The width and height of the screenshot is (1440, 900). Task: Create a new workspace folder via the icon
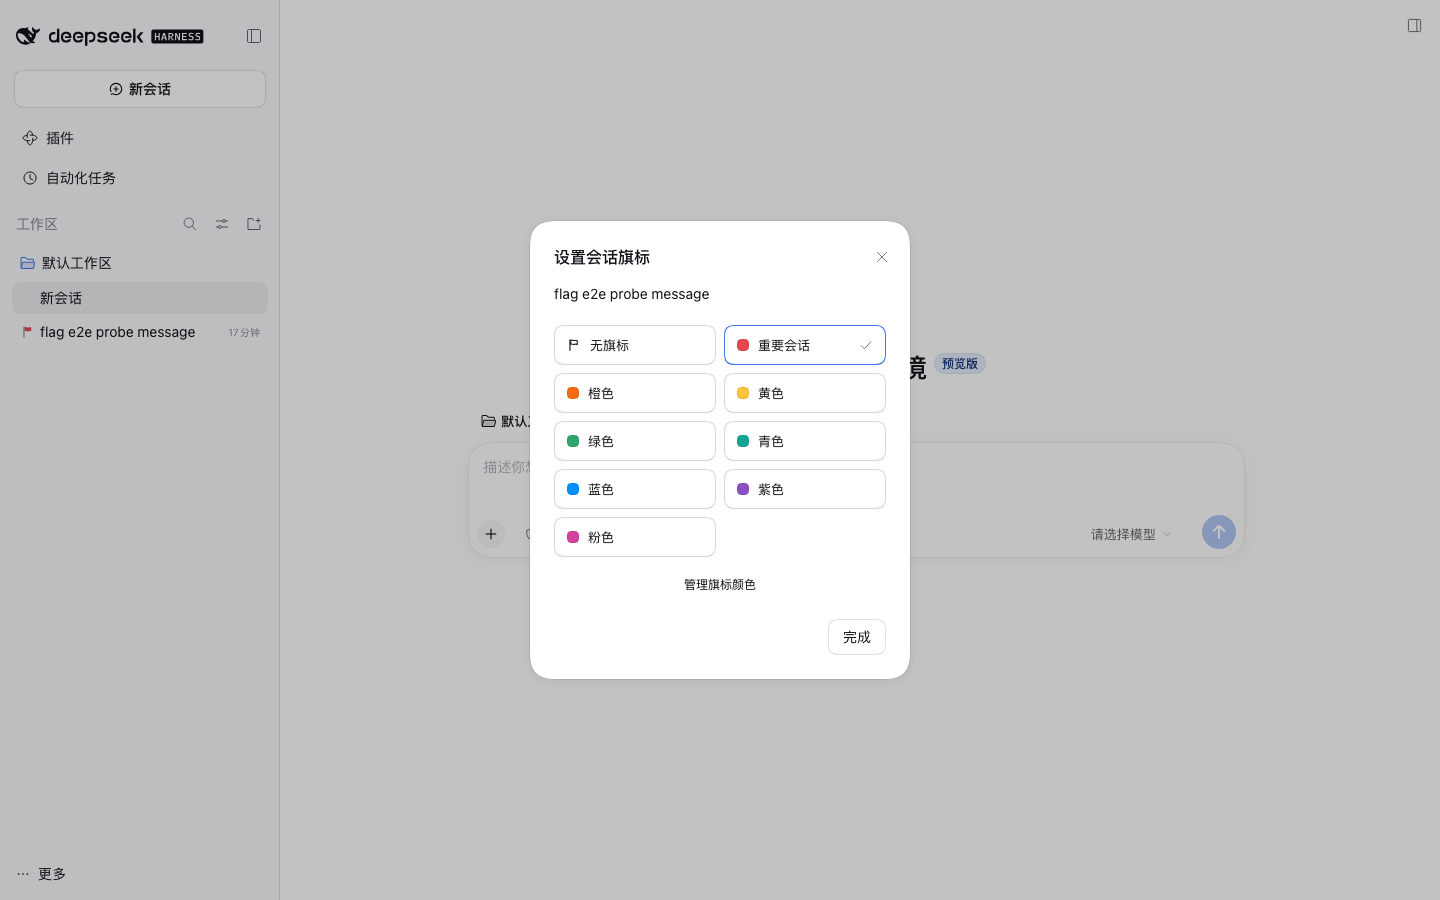(x=254, y=224)
